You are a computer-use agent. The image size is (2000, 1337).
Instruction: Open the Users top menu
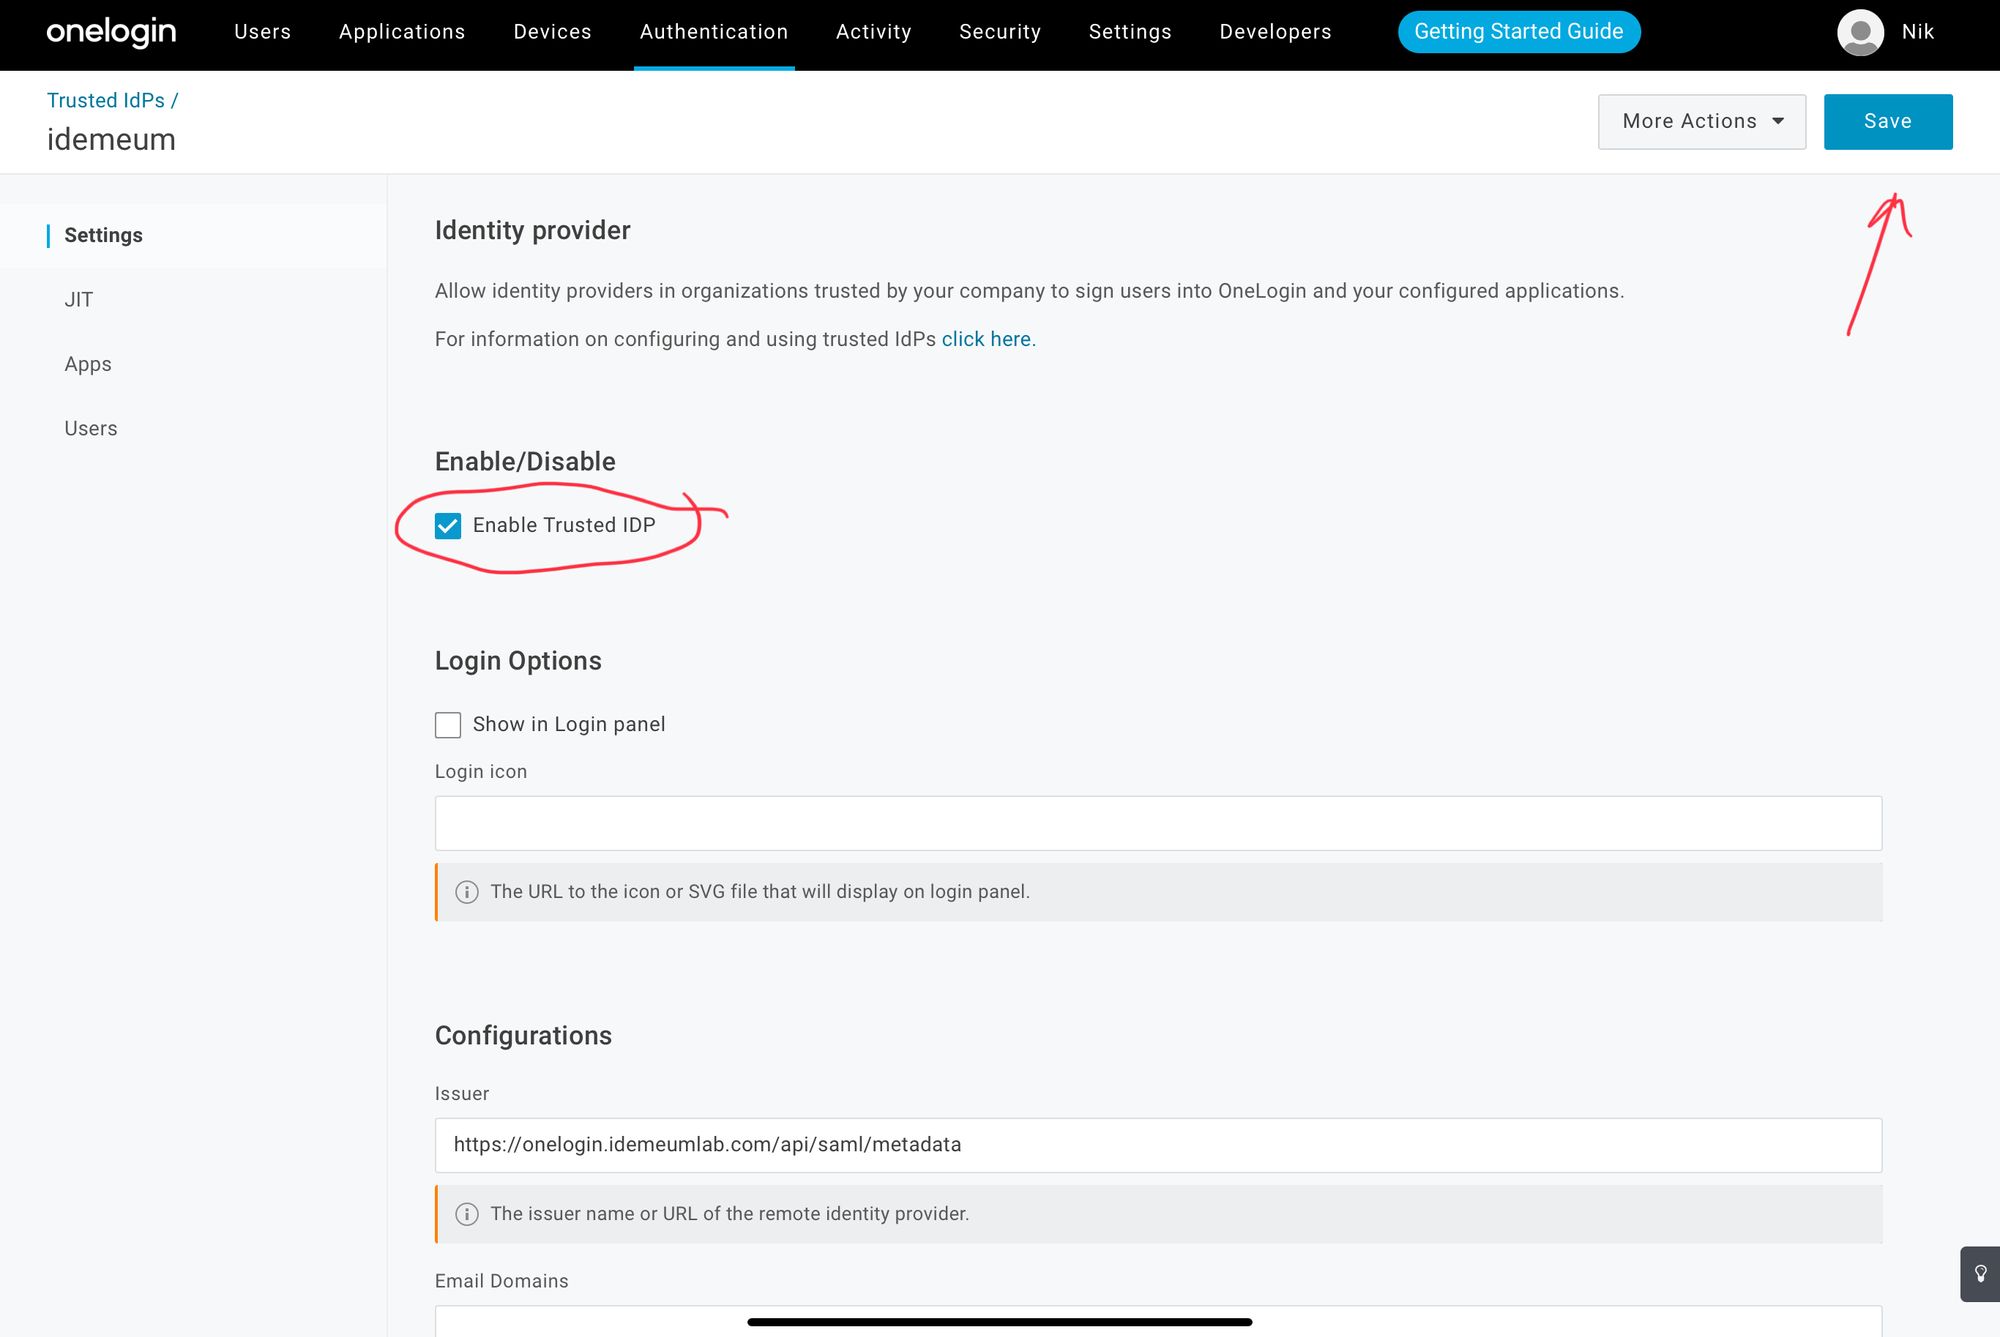click(x=263, y=32)
